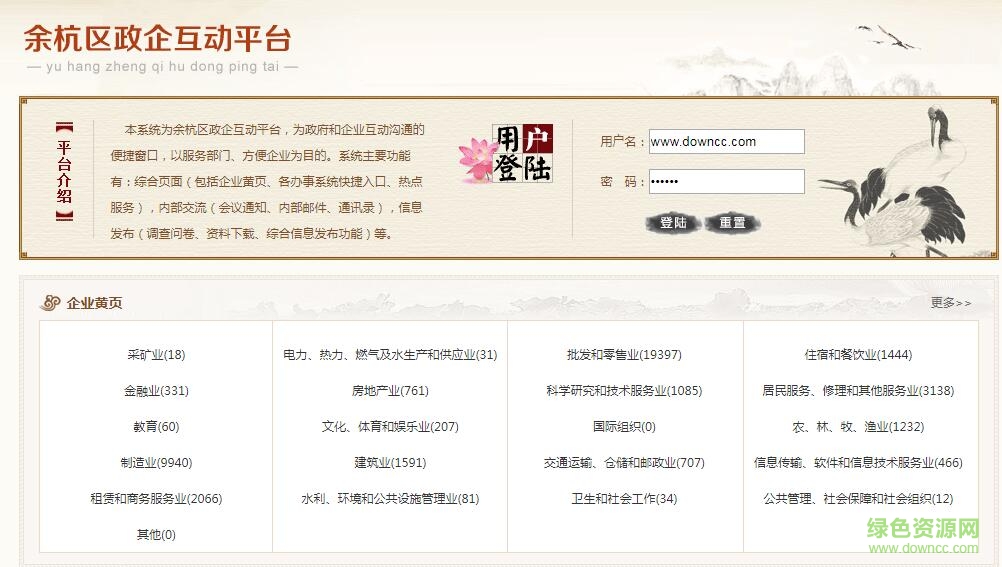Open 教育(60) category
The width and height of the screenshot is (1002, 567).
coord(156,426)
